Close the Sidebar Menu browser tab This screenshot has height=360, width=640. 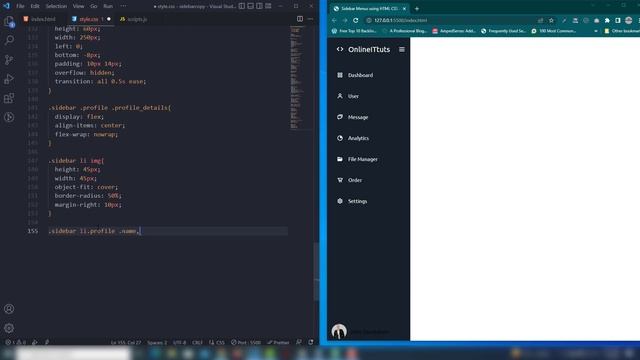coord(404,9)
